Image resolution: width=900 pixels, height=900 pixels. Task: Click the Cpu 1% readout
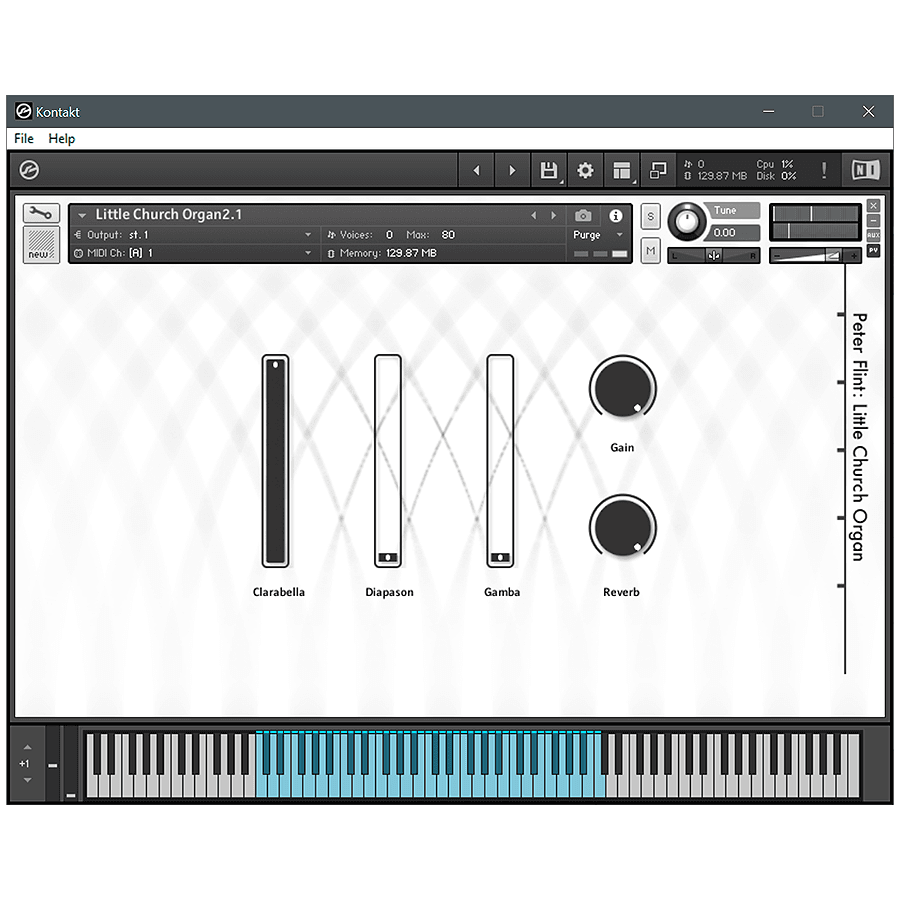point(775,164)
